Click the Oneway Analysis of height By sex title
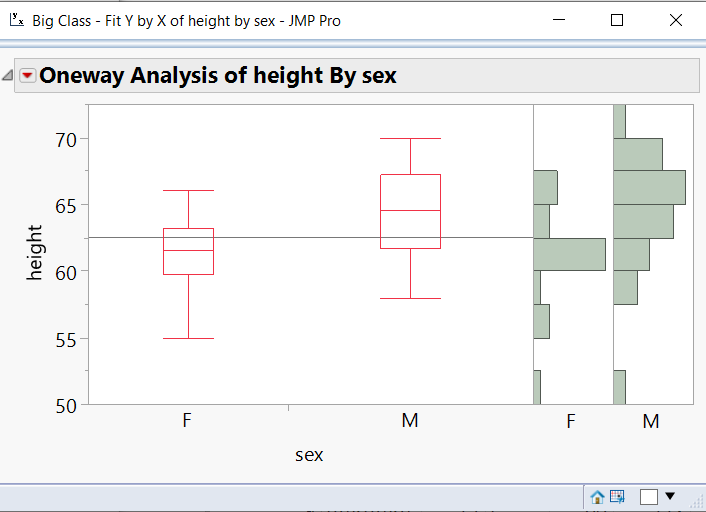The height and width of the screenshot is (512, 706). point(218,76)
